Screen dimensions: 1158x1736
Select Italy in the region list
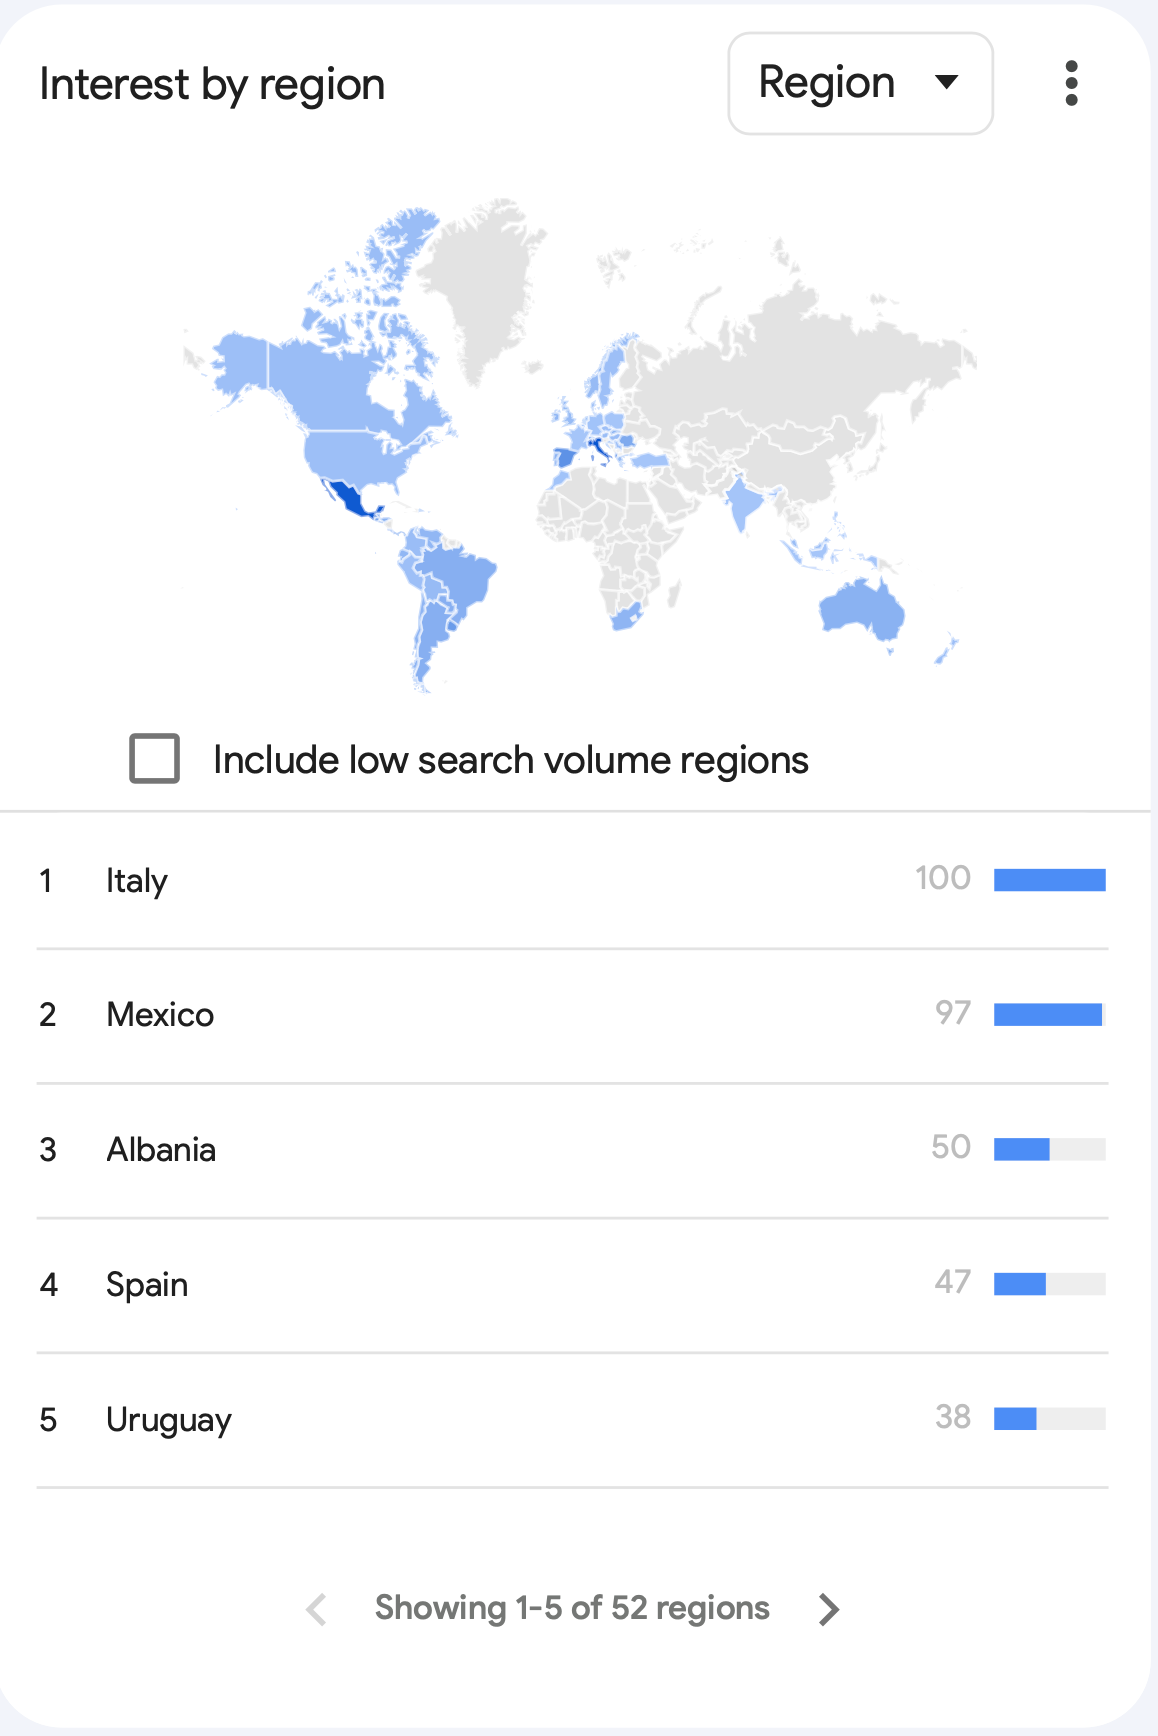pyautogui.click(x=572, y=880)
